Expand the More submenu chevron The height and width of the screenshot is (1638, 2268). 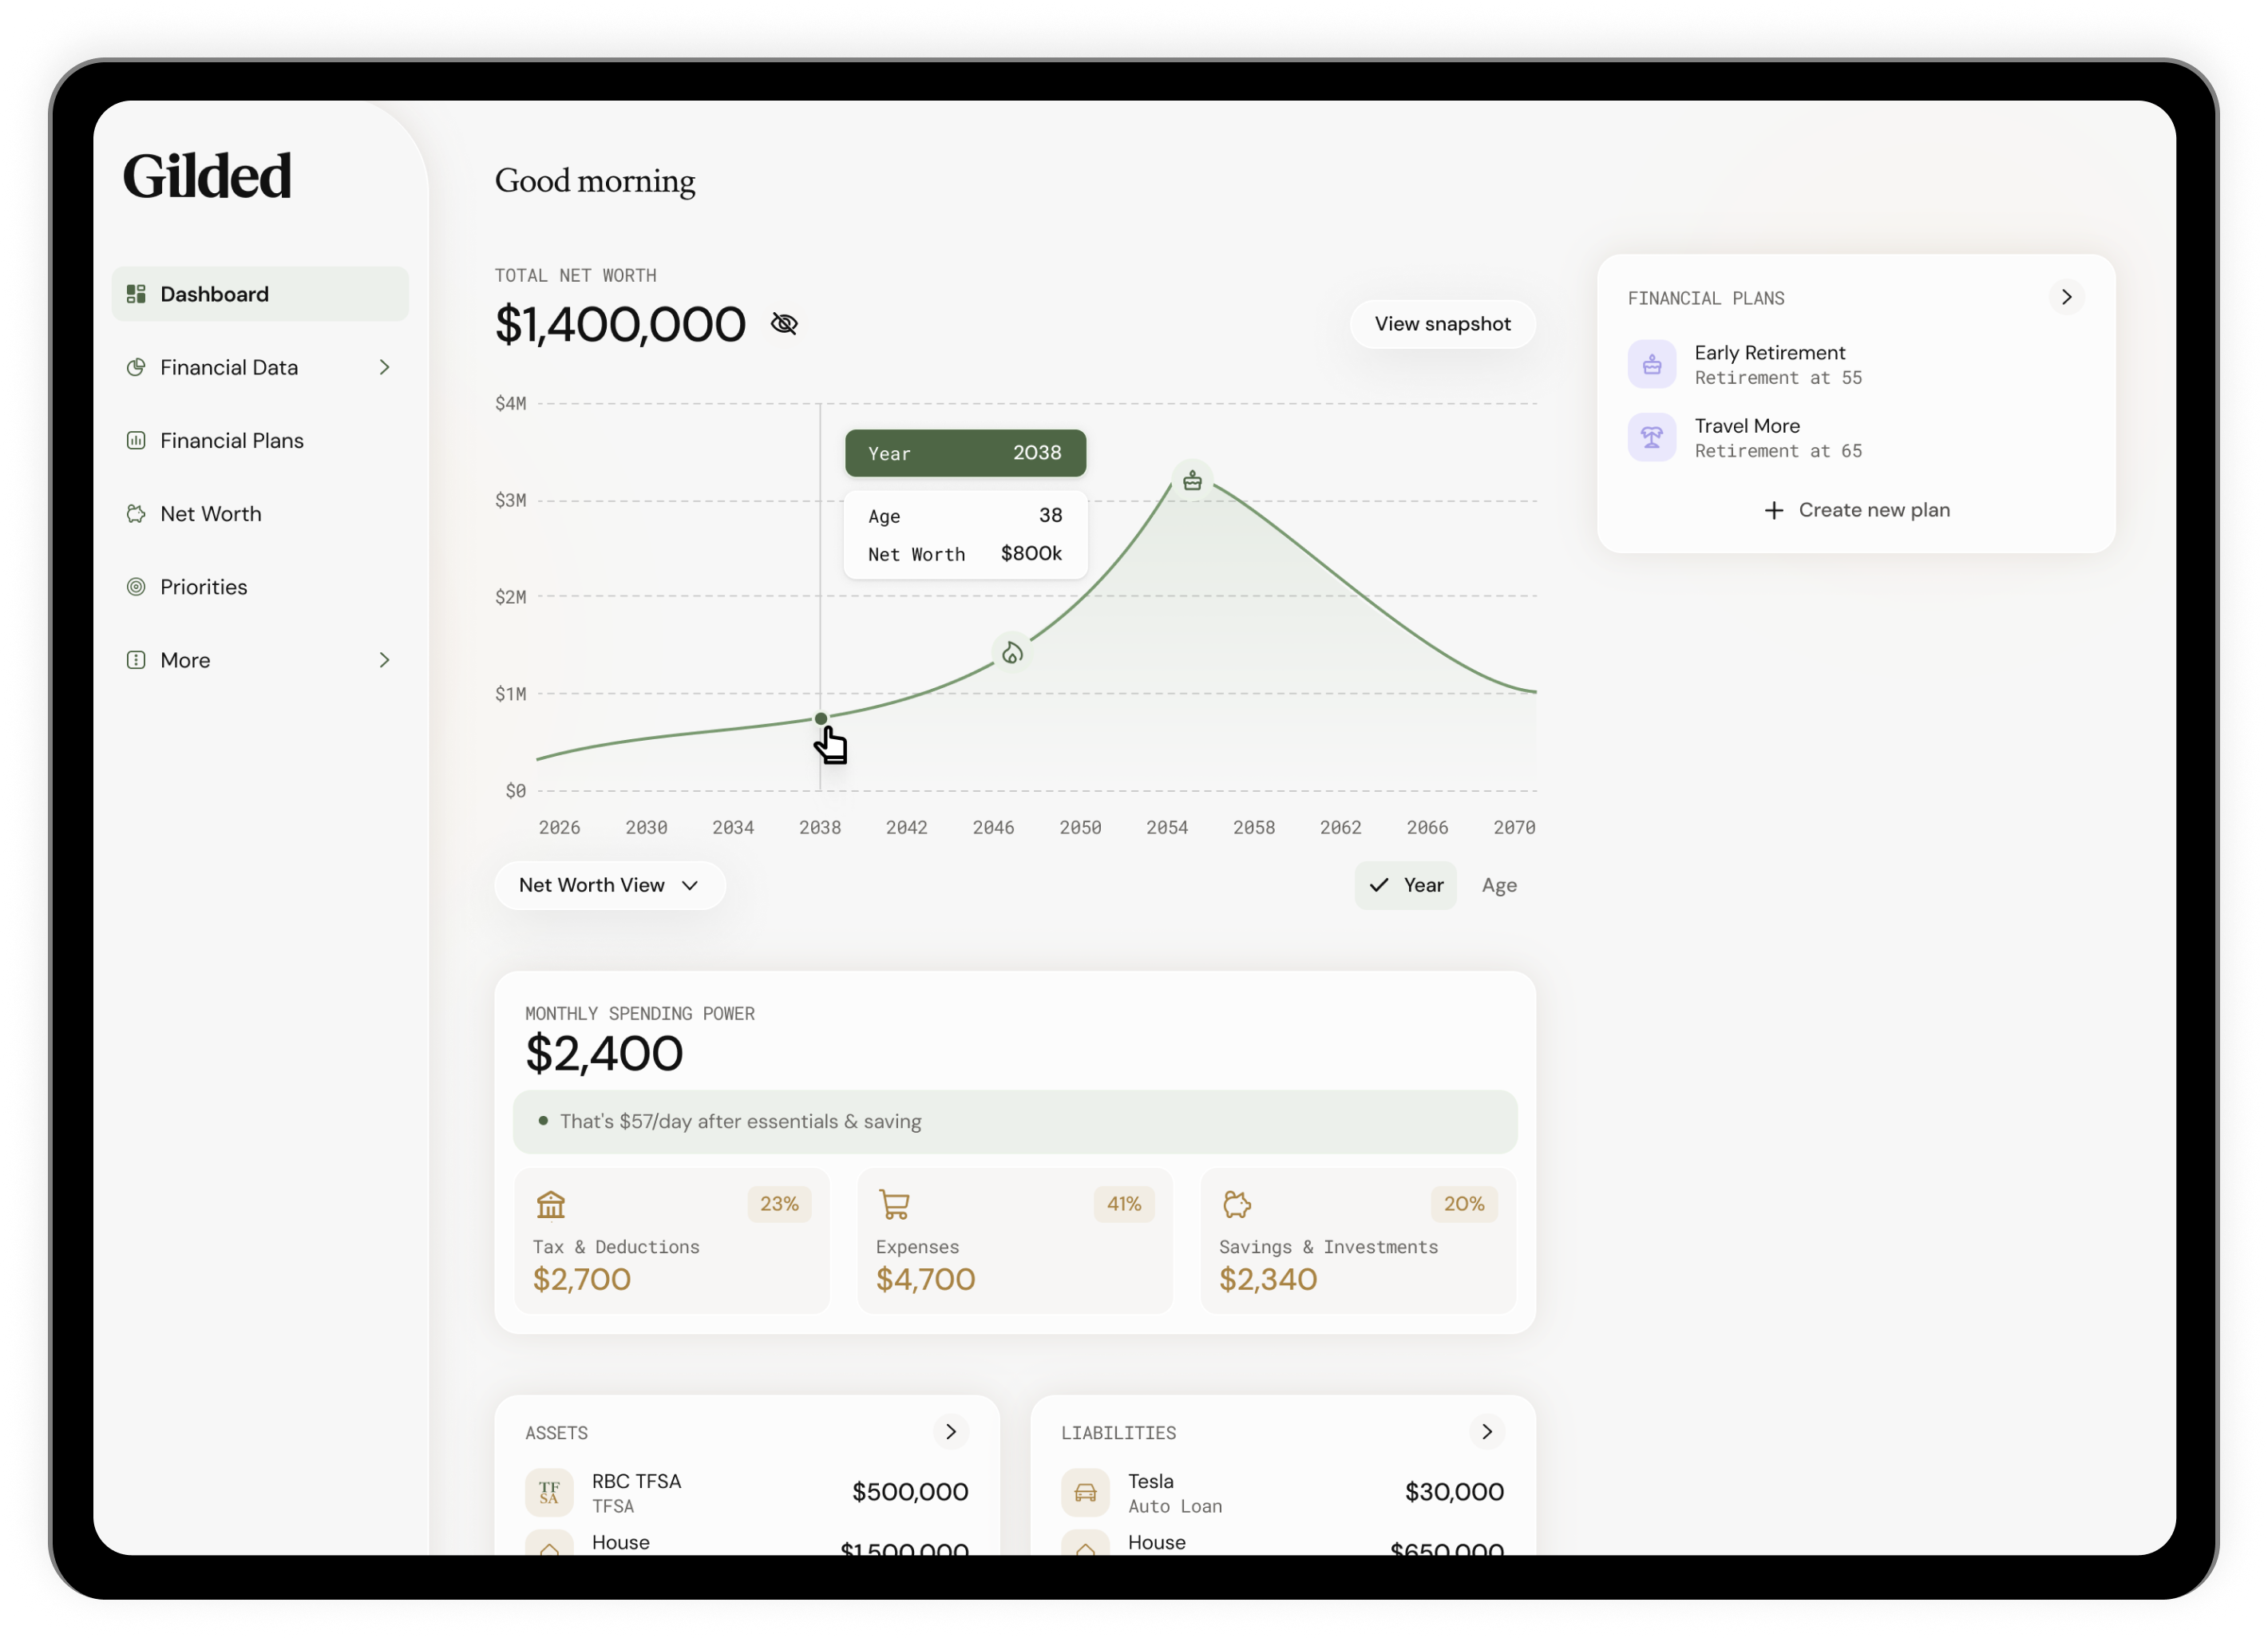pyautogui.click(x=384, y=659)
